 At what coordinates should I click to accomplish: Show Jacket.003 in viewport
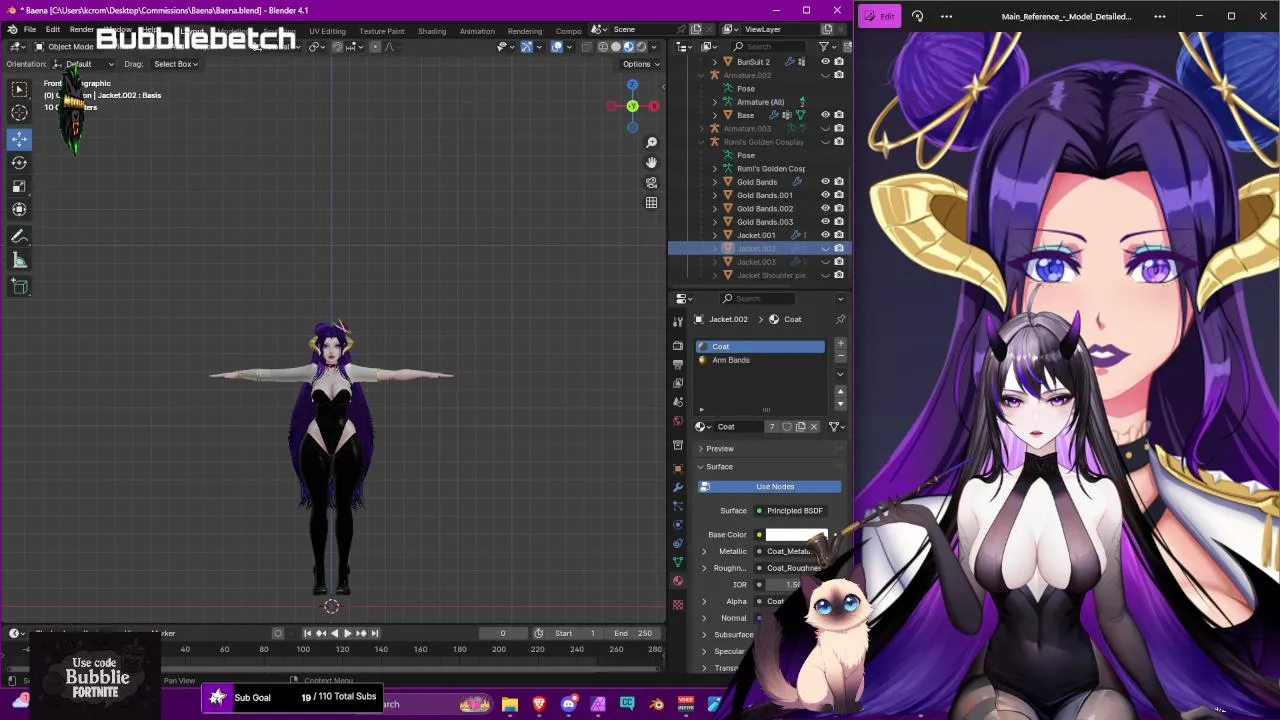[825, 262]
